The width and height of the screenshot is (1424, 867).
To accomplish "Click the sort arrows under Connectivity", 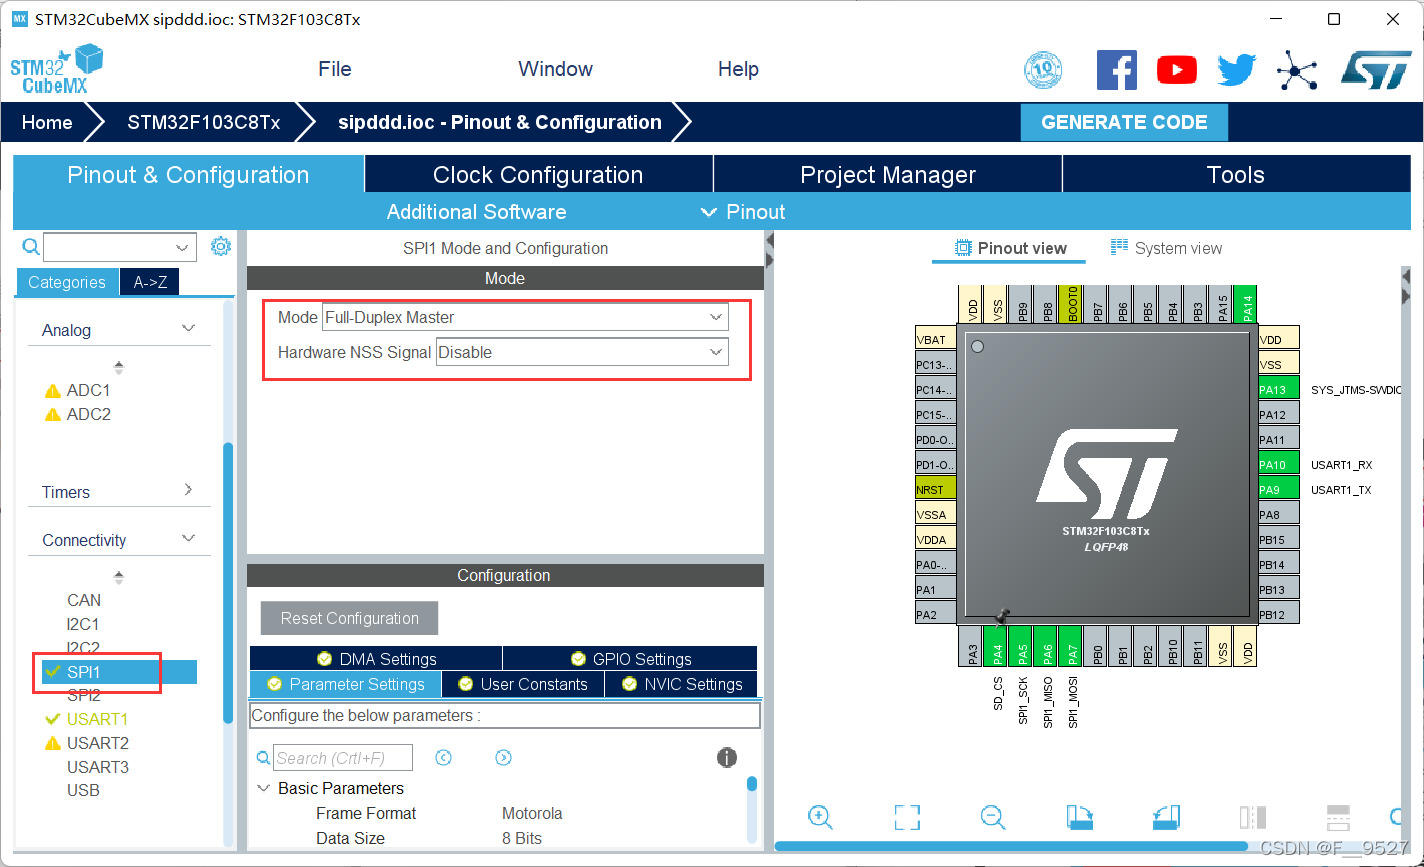I will [119, 577].
